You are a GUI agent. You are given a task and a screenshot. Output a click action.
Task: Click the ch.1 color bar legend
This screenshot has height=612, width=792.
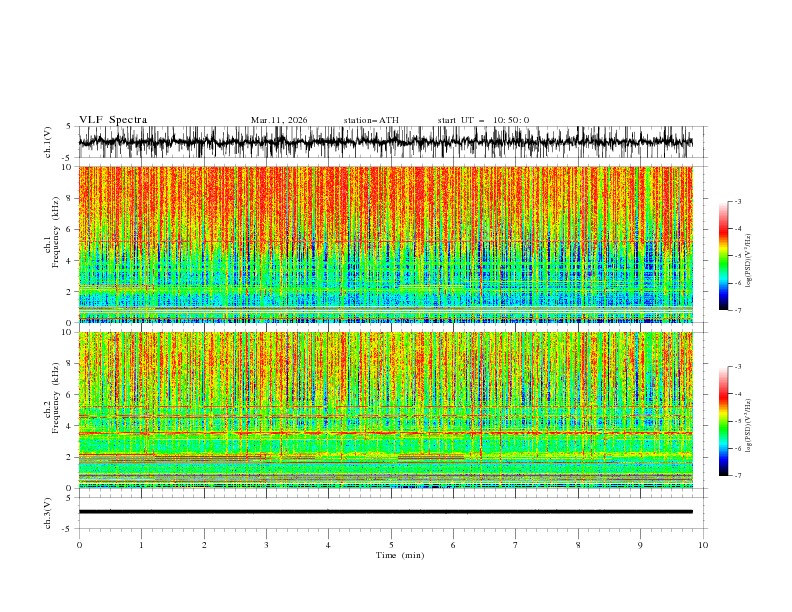tap(723, 256)
